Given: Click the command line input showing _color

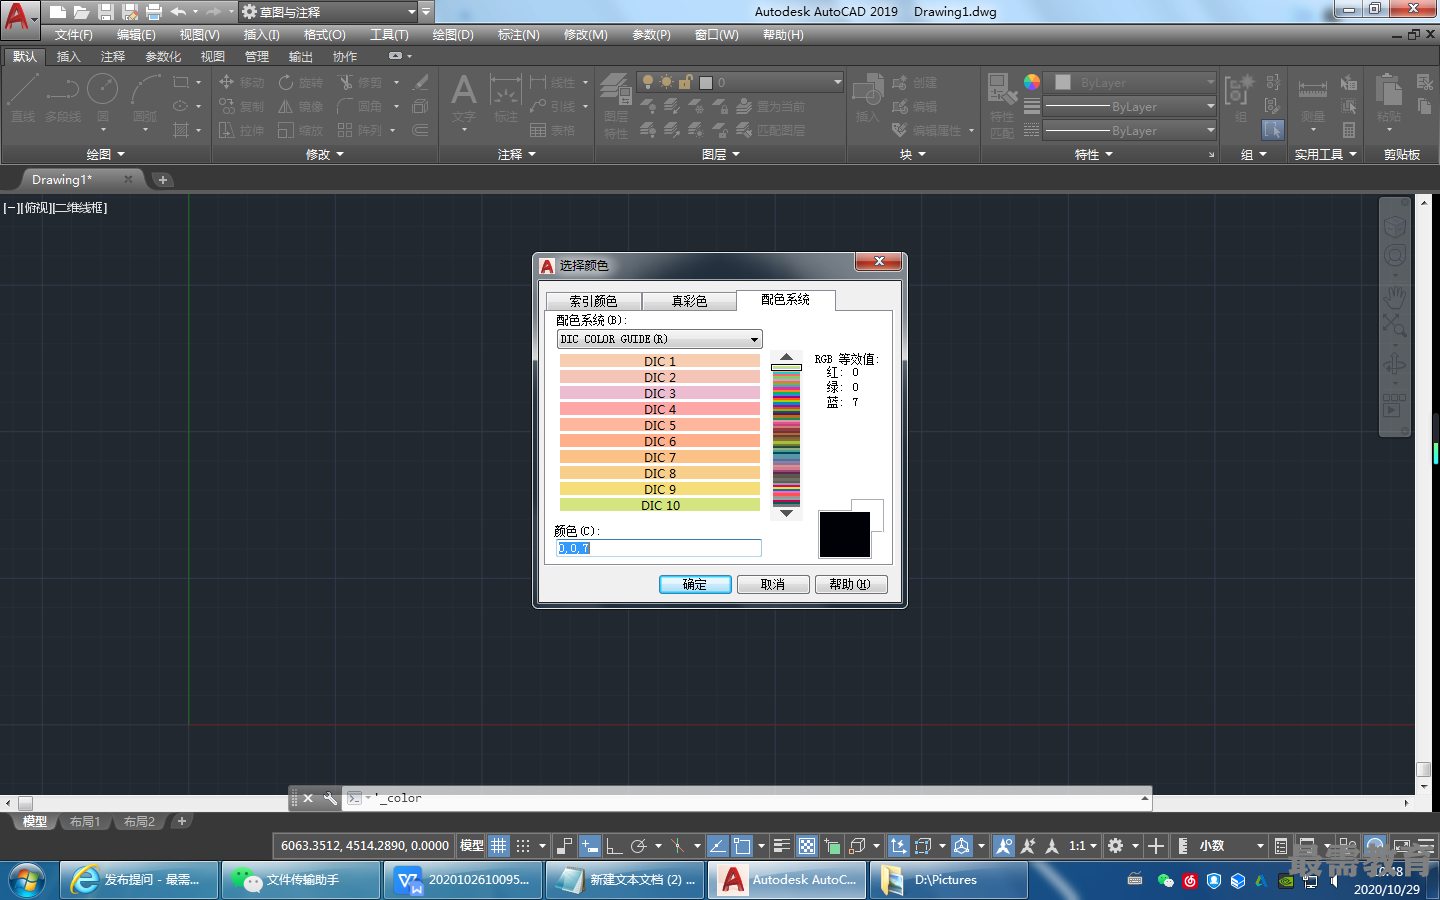Looking at the screenshot, I should pos(748,798).
